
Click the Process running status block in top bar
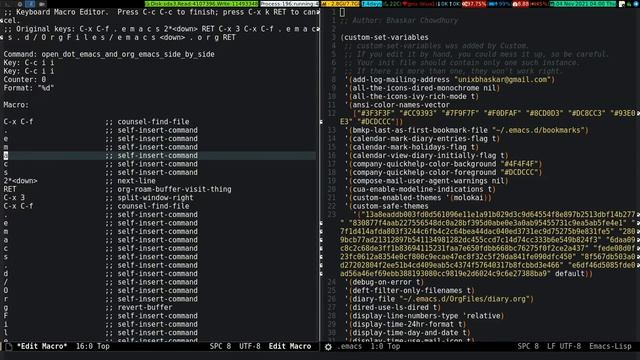289,4
